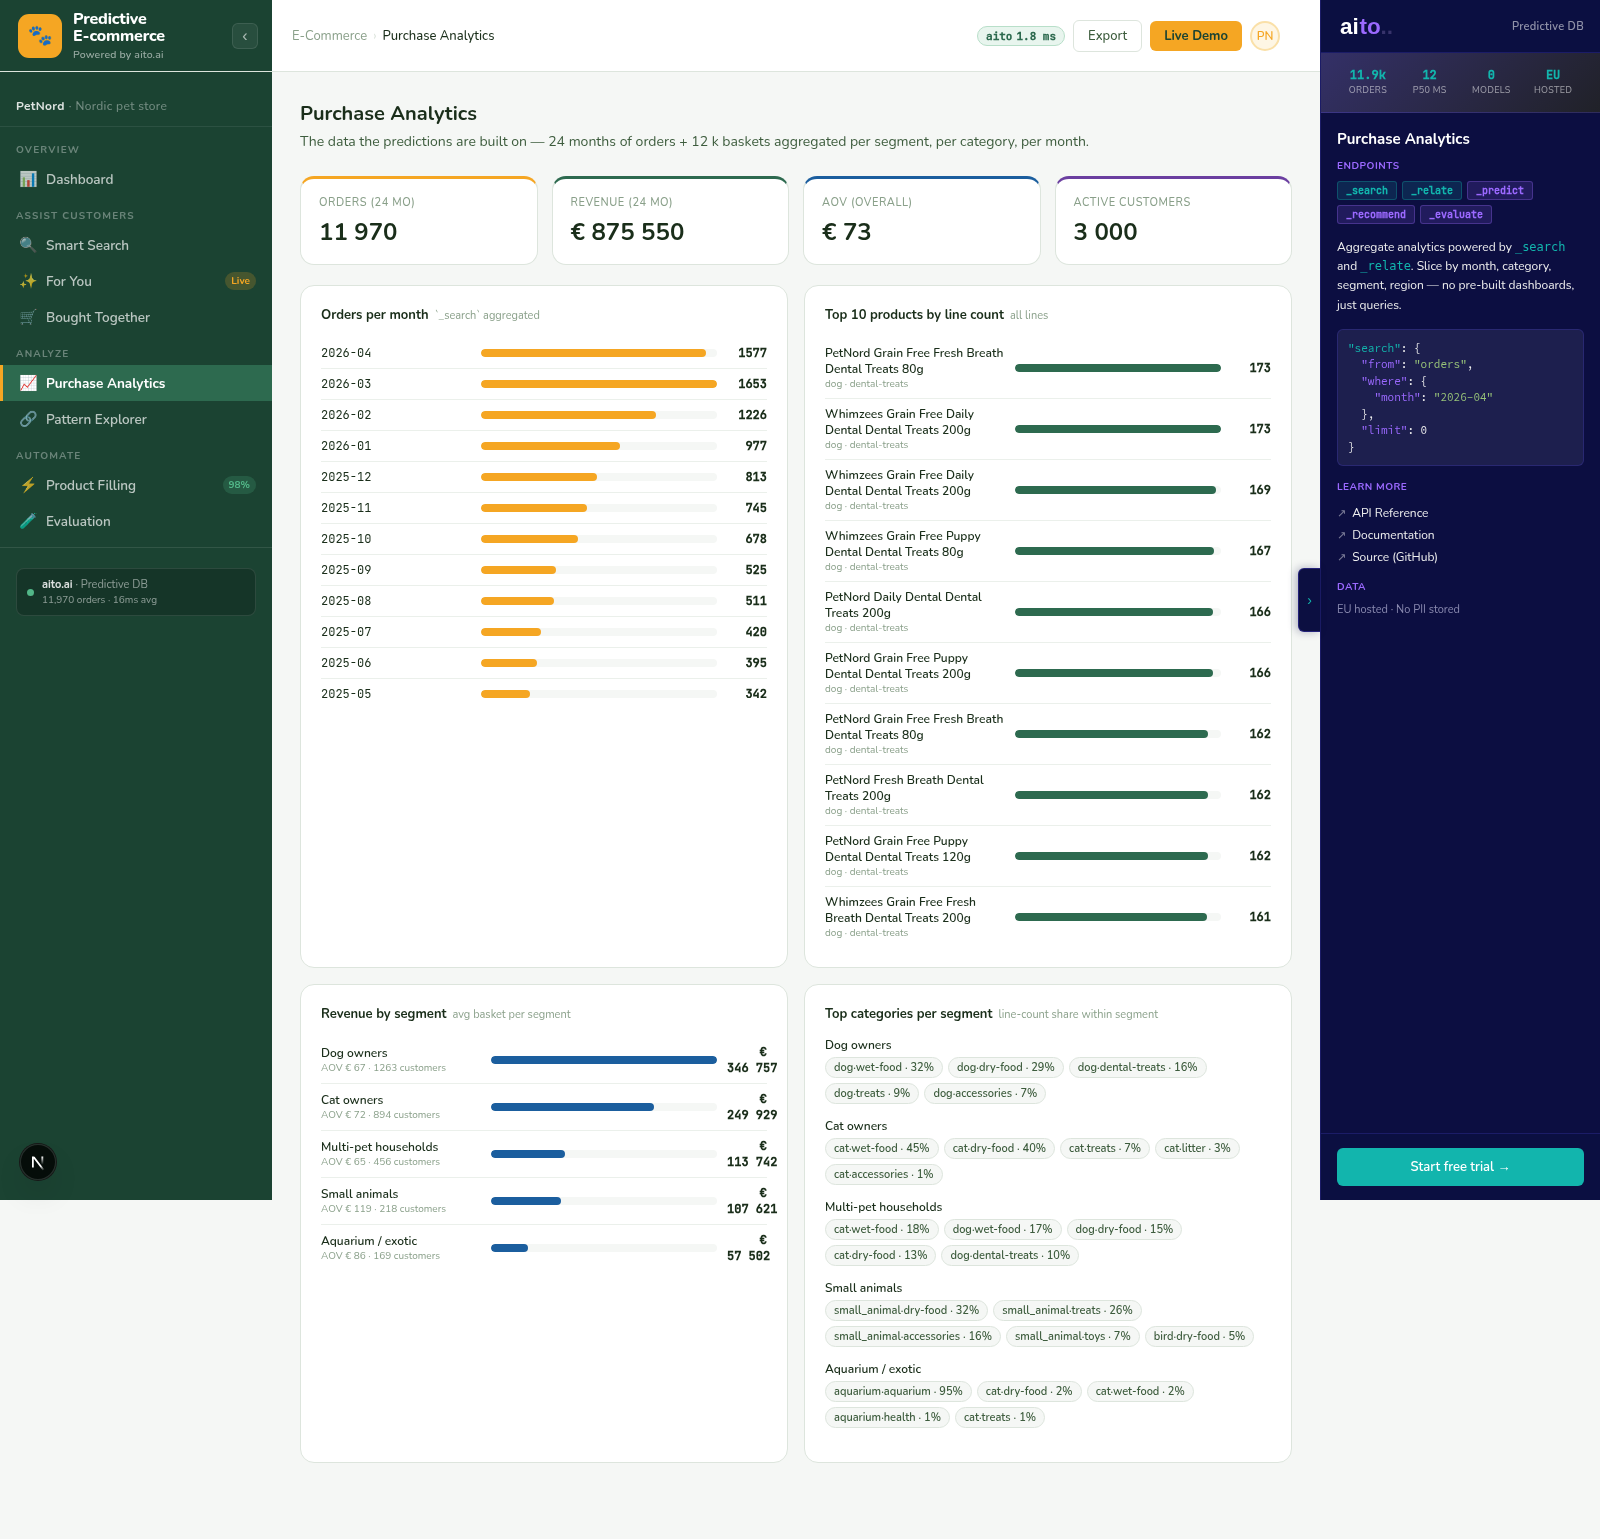Image resolution: width=1600 pixels, height=1539 pixels.
Task: Click the PN user avatar
Action: (x=1265, y=36)
